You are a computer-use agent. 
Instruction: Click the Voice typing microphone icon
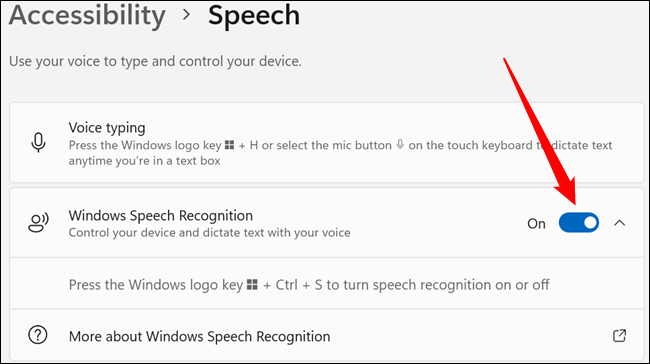click(39, 143)
